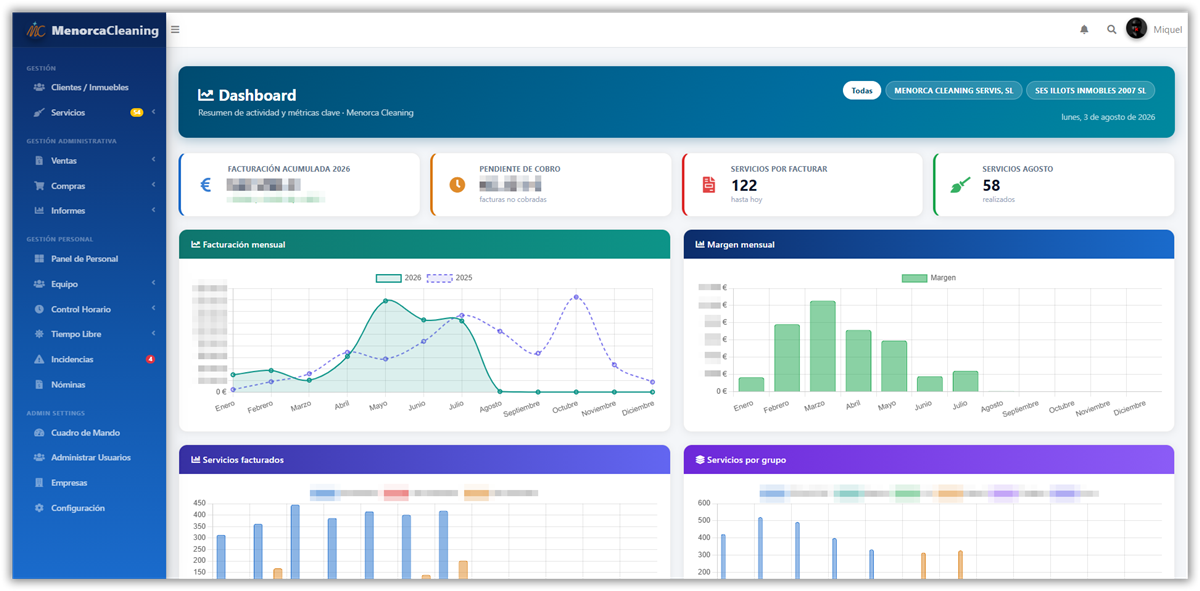The image size is (1200, 591).
Task: Click the Marzo bar in Margen mensual
Action: click(x=822, y=346)
